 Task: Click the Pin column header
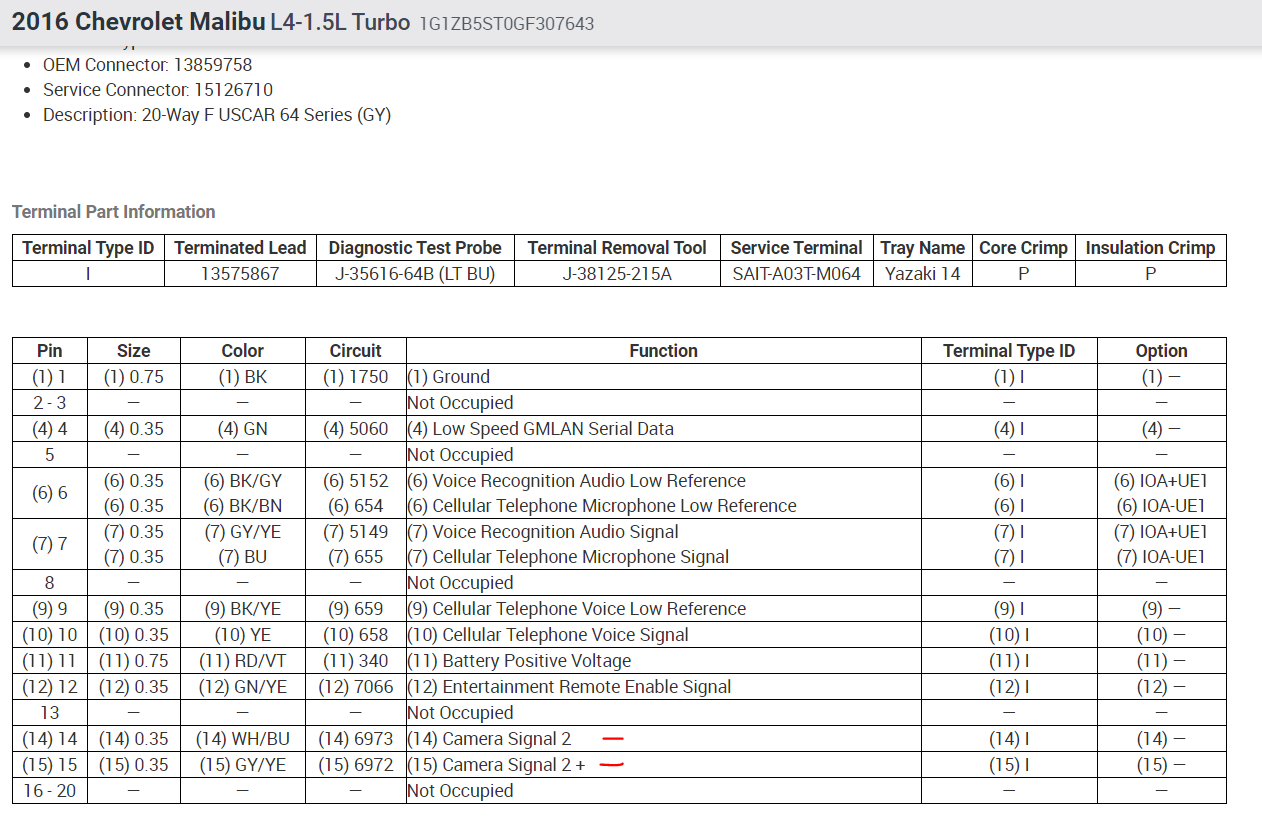coord(49,351)
